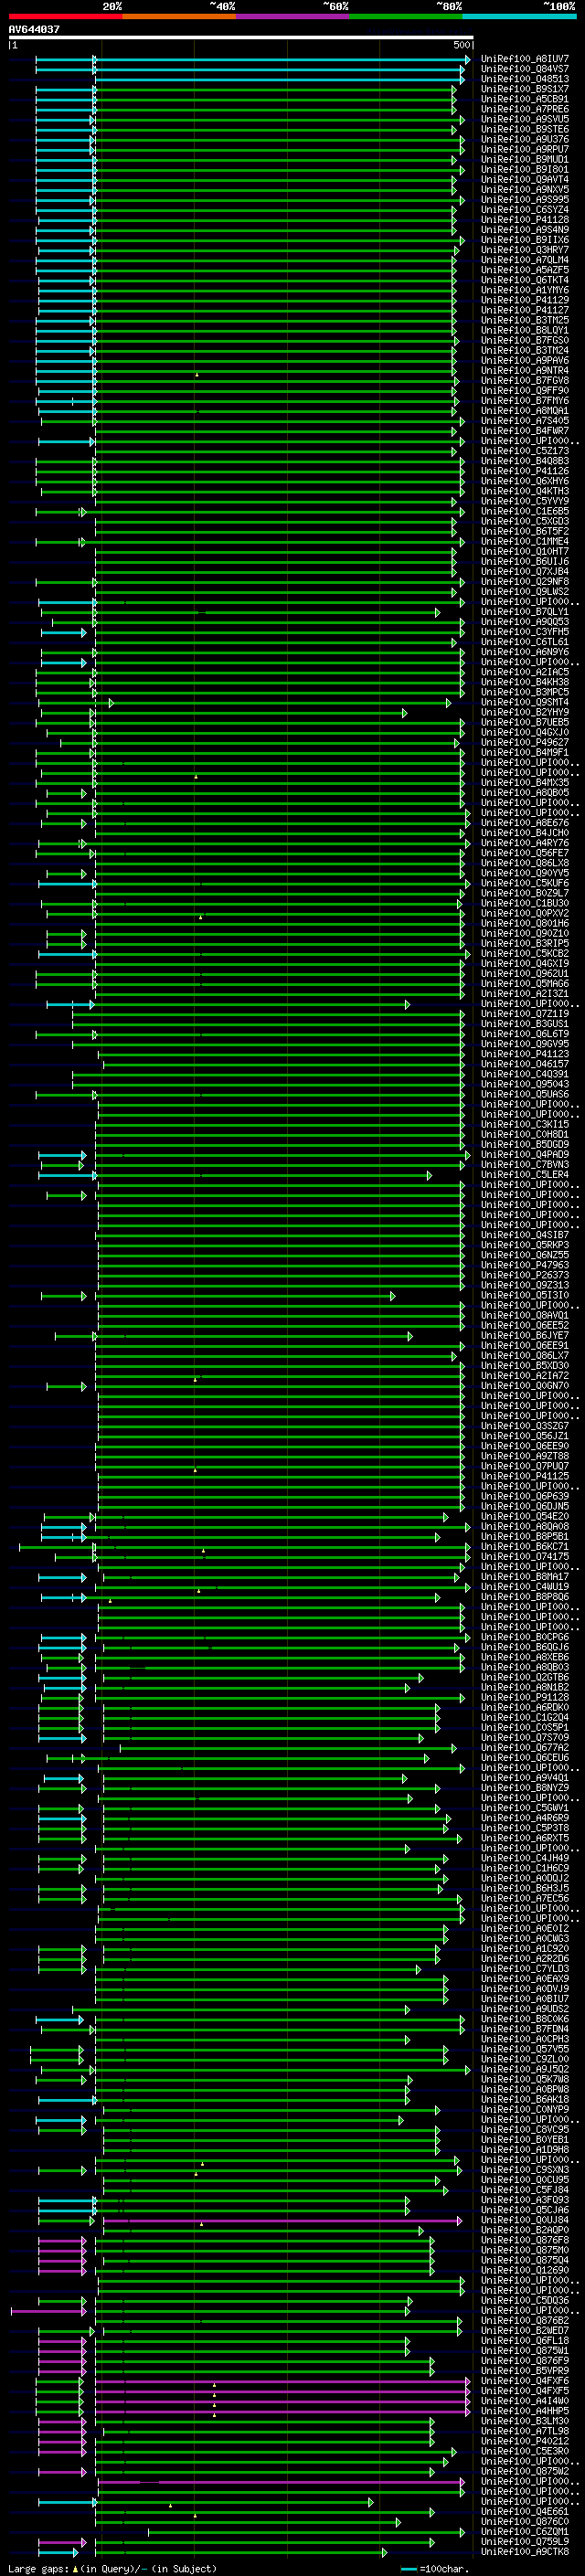Click the red ~20% identity legend segment

click(x=65, y=16)
